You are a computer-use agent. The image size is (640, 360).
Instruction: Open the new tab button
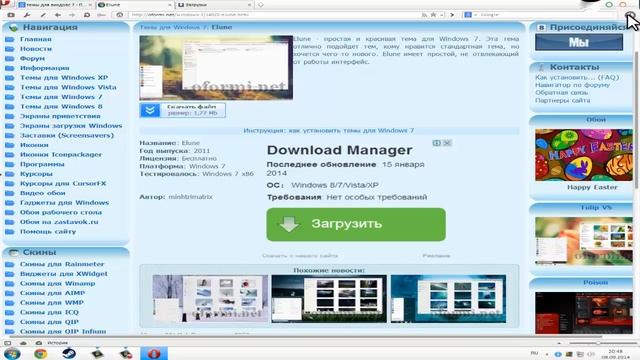(260, 5)
